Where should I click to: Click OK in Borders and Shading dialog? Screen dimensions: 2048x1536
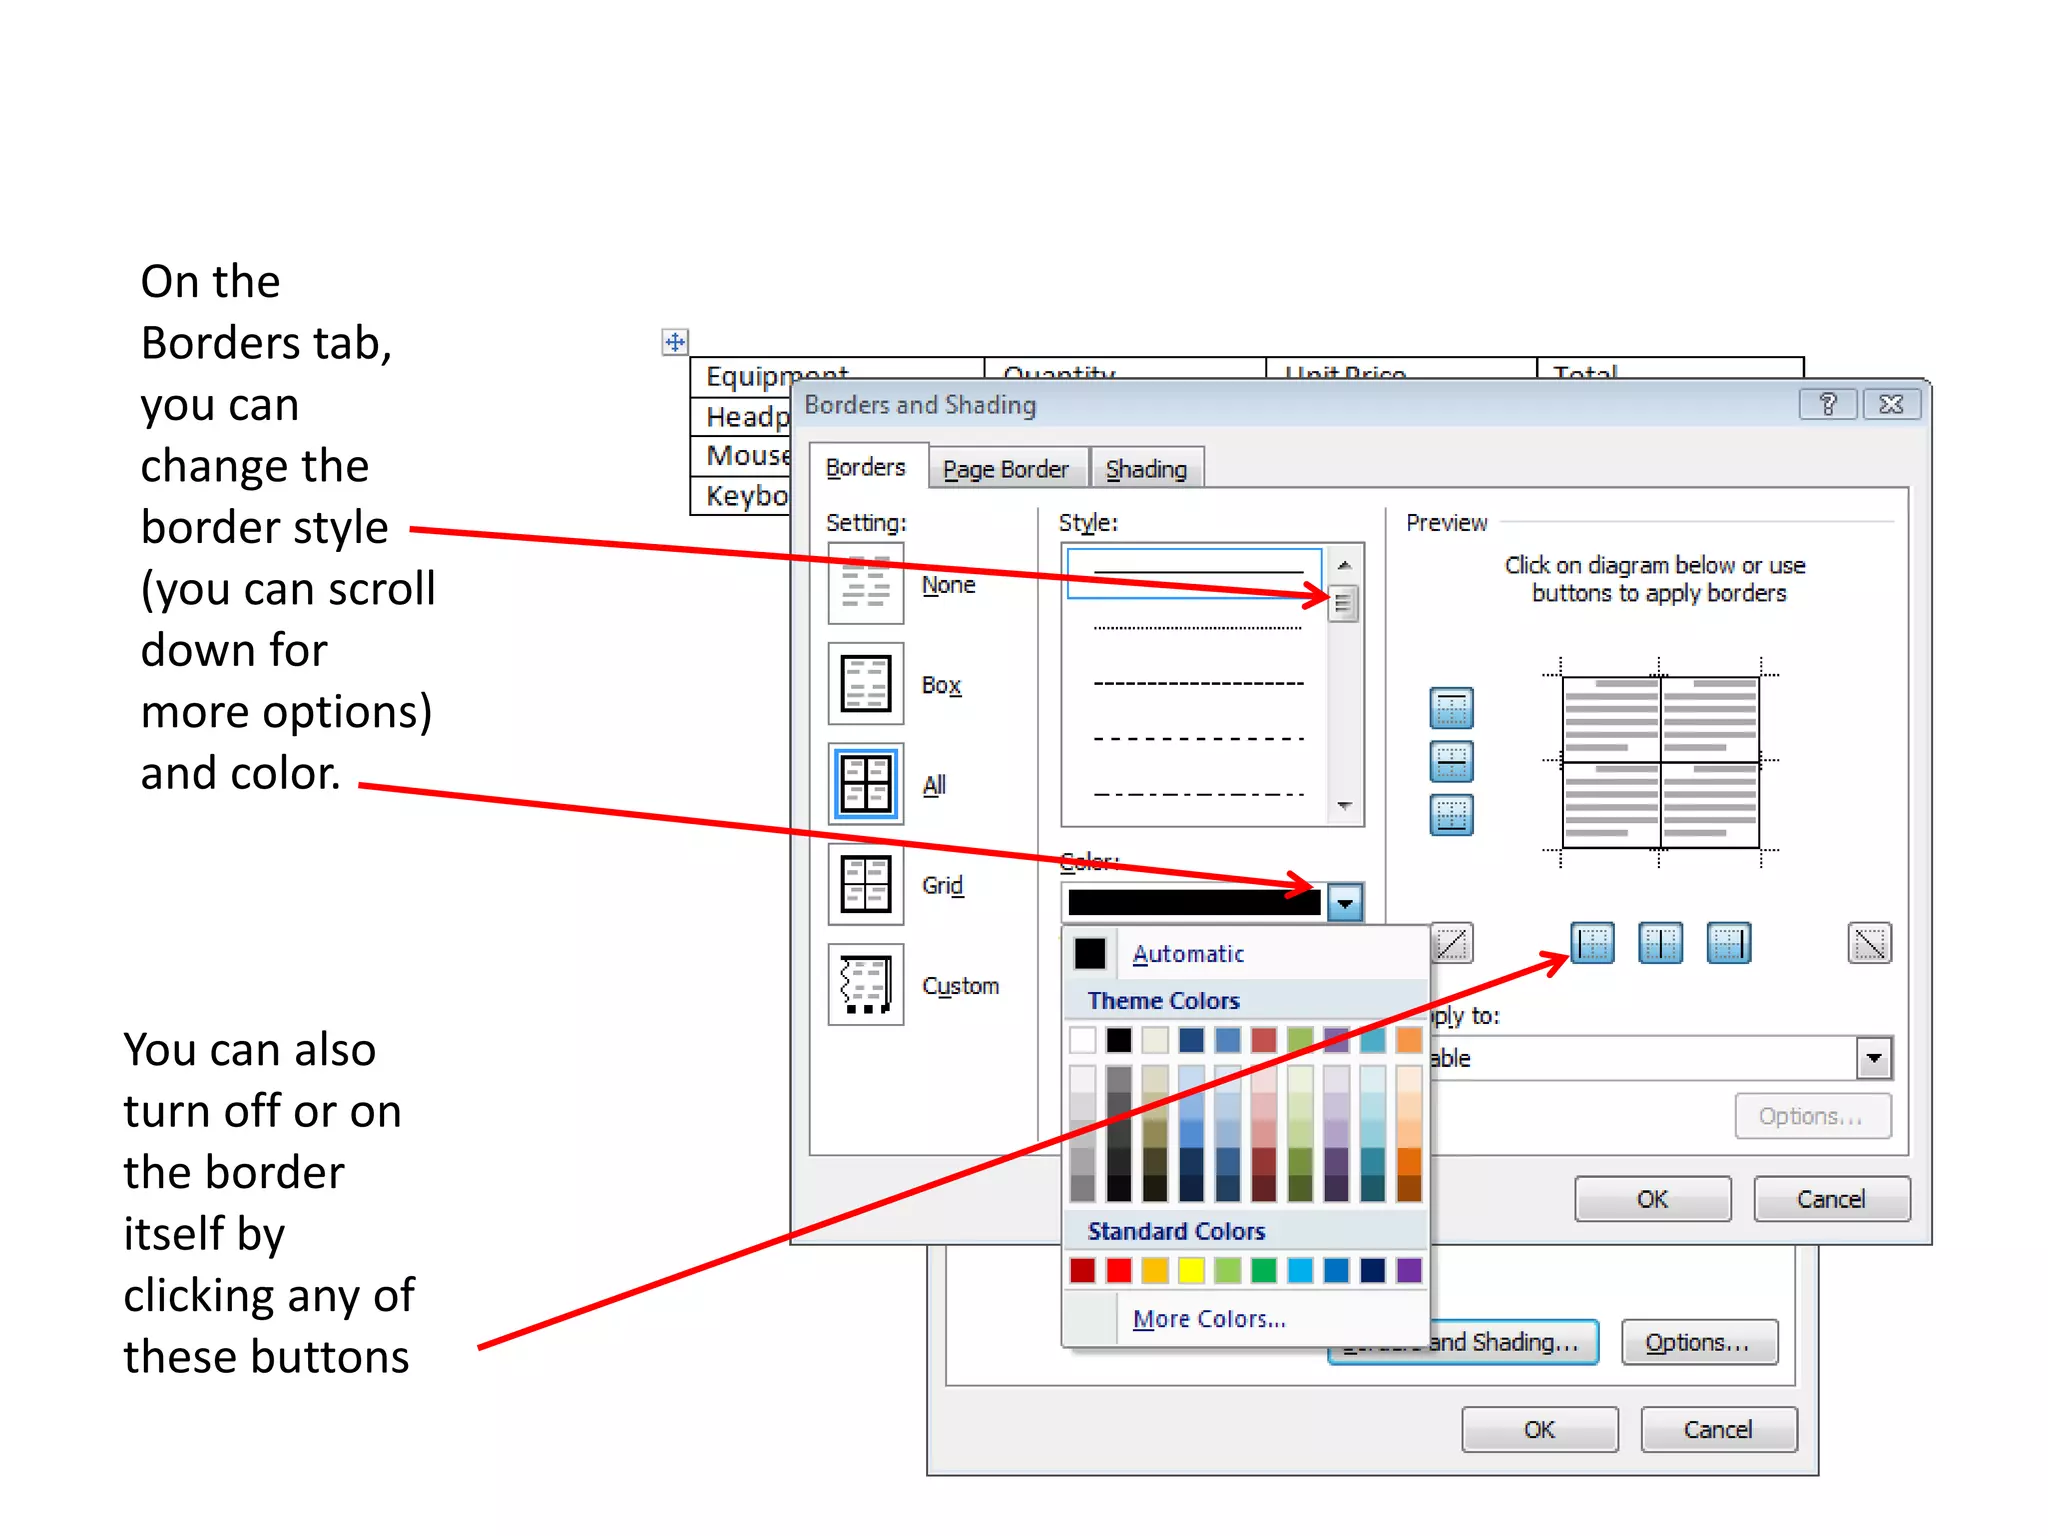[1652, 1199]
